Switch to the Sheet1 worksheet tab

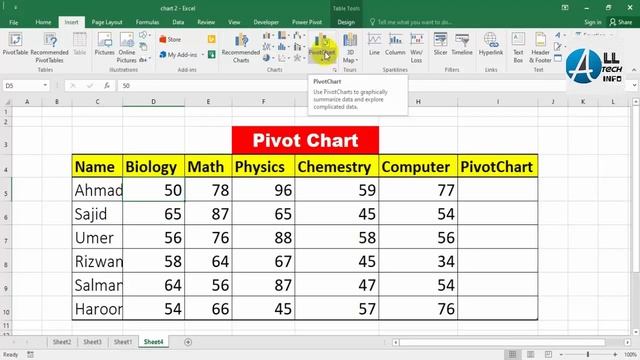[123, 342]
